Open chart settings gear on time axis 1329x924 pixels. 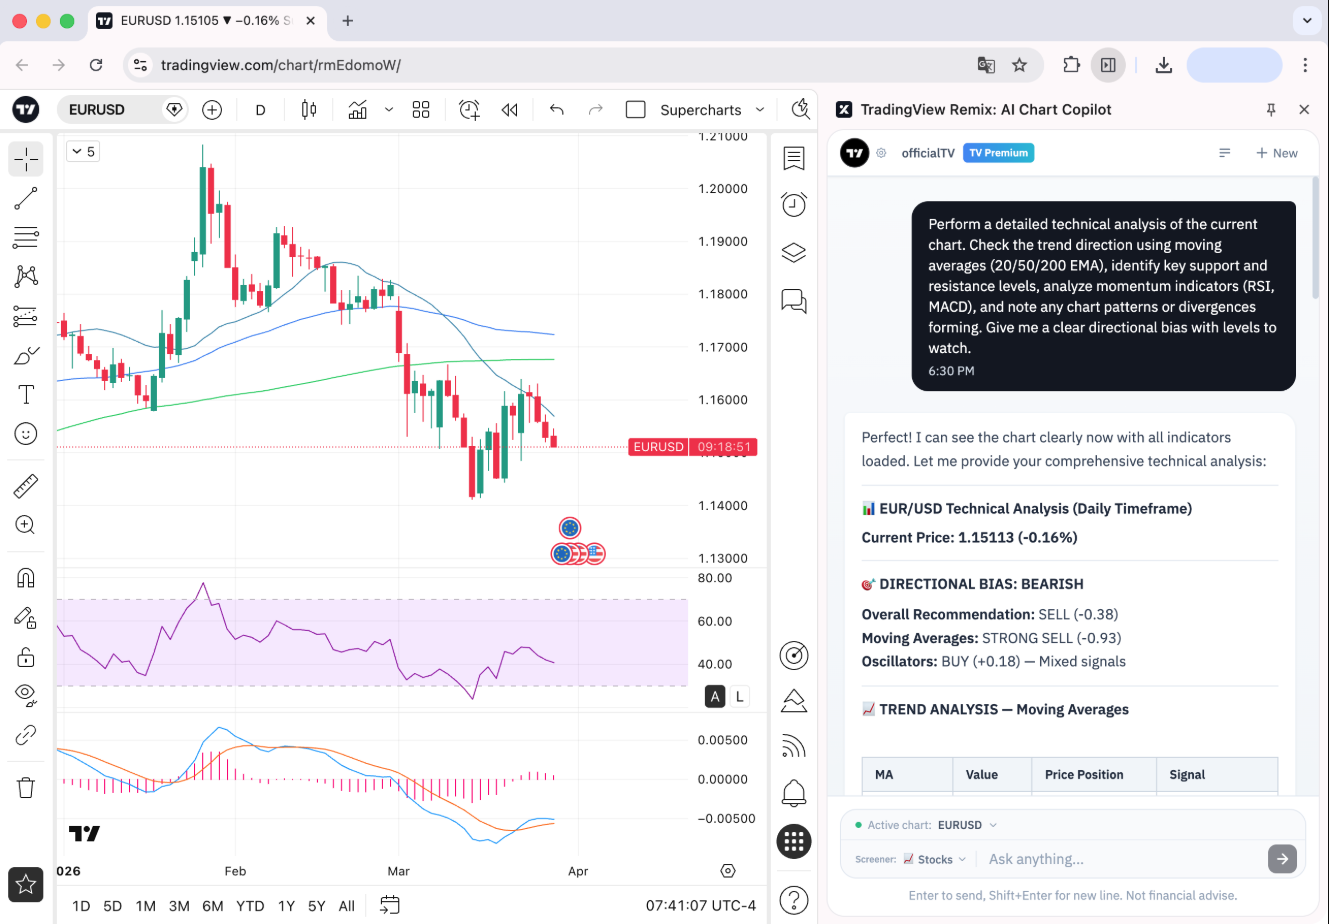pos(728,871)
